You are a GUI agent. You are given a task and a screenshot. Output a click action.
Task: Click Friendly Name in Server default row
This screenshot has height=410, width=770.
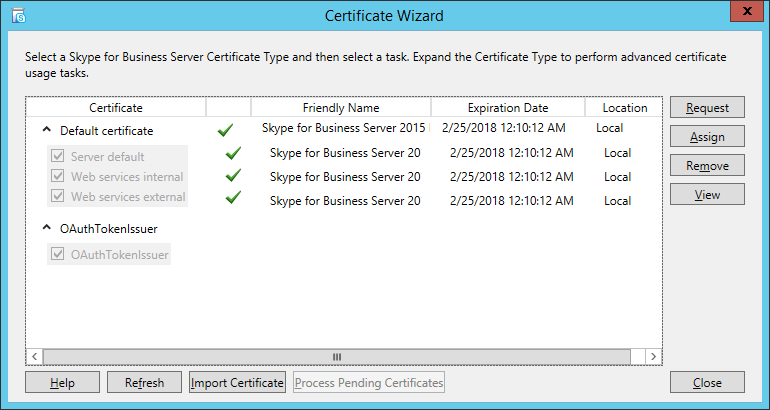point(345,153)
